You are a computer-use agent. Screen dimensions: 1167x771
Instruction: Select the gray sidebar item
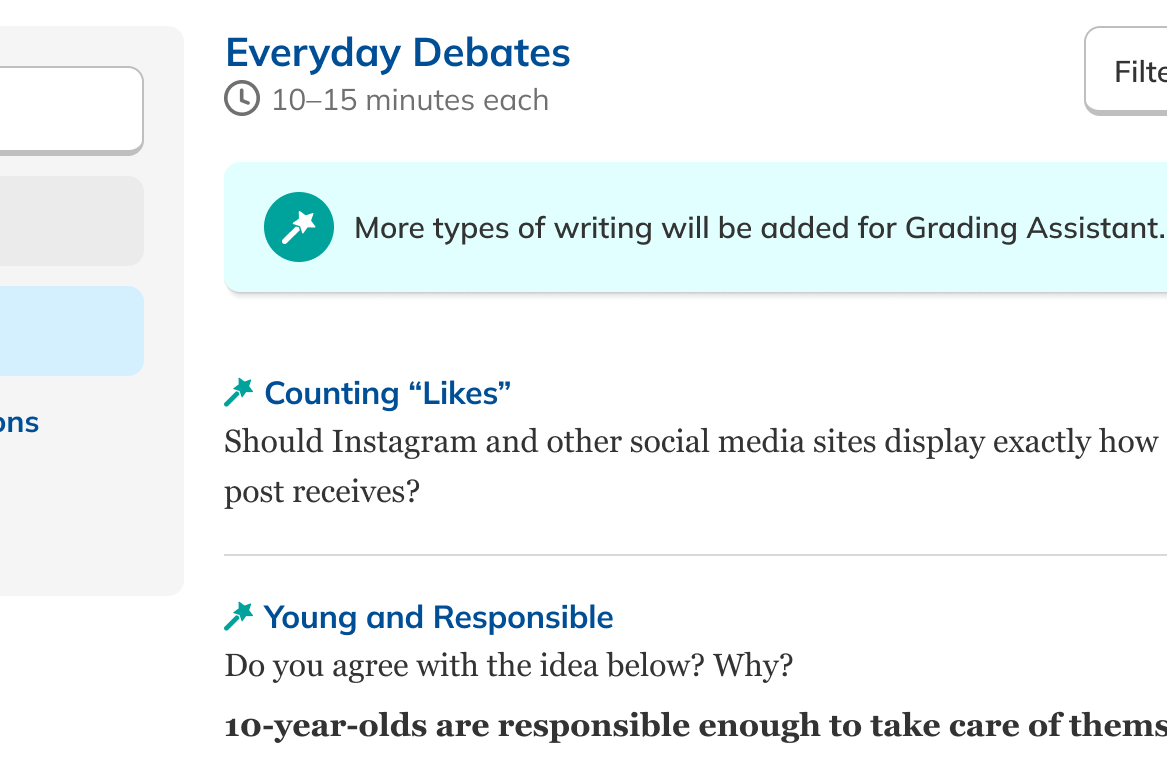pyautogui.click(x=68, y=221)
